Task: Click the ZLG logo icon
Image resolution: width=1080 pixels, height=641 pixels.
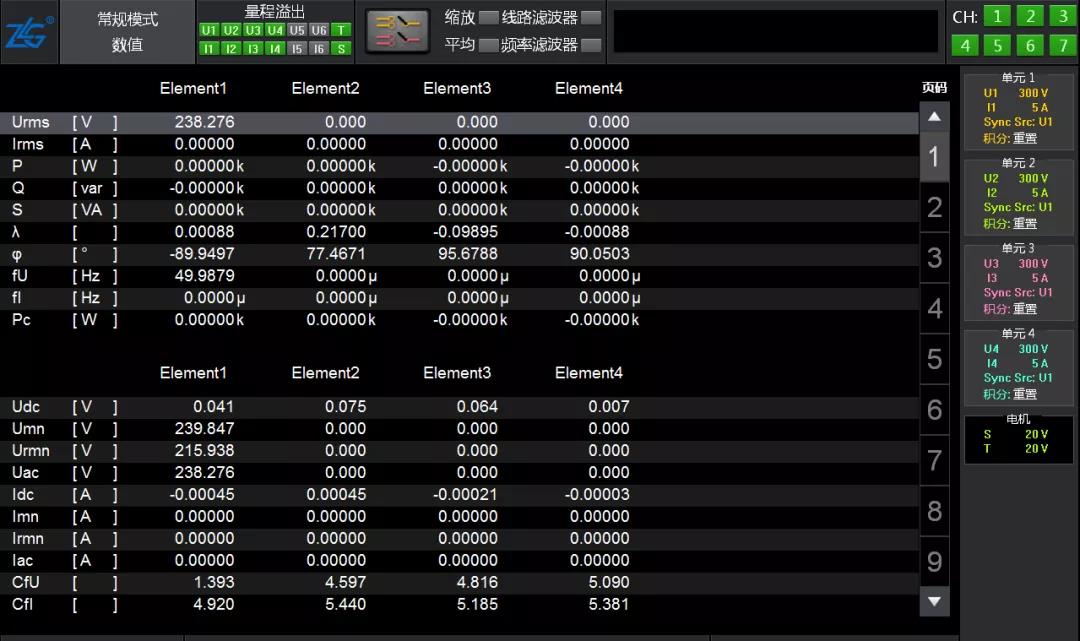Action: 29,32
